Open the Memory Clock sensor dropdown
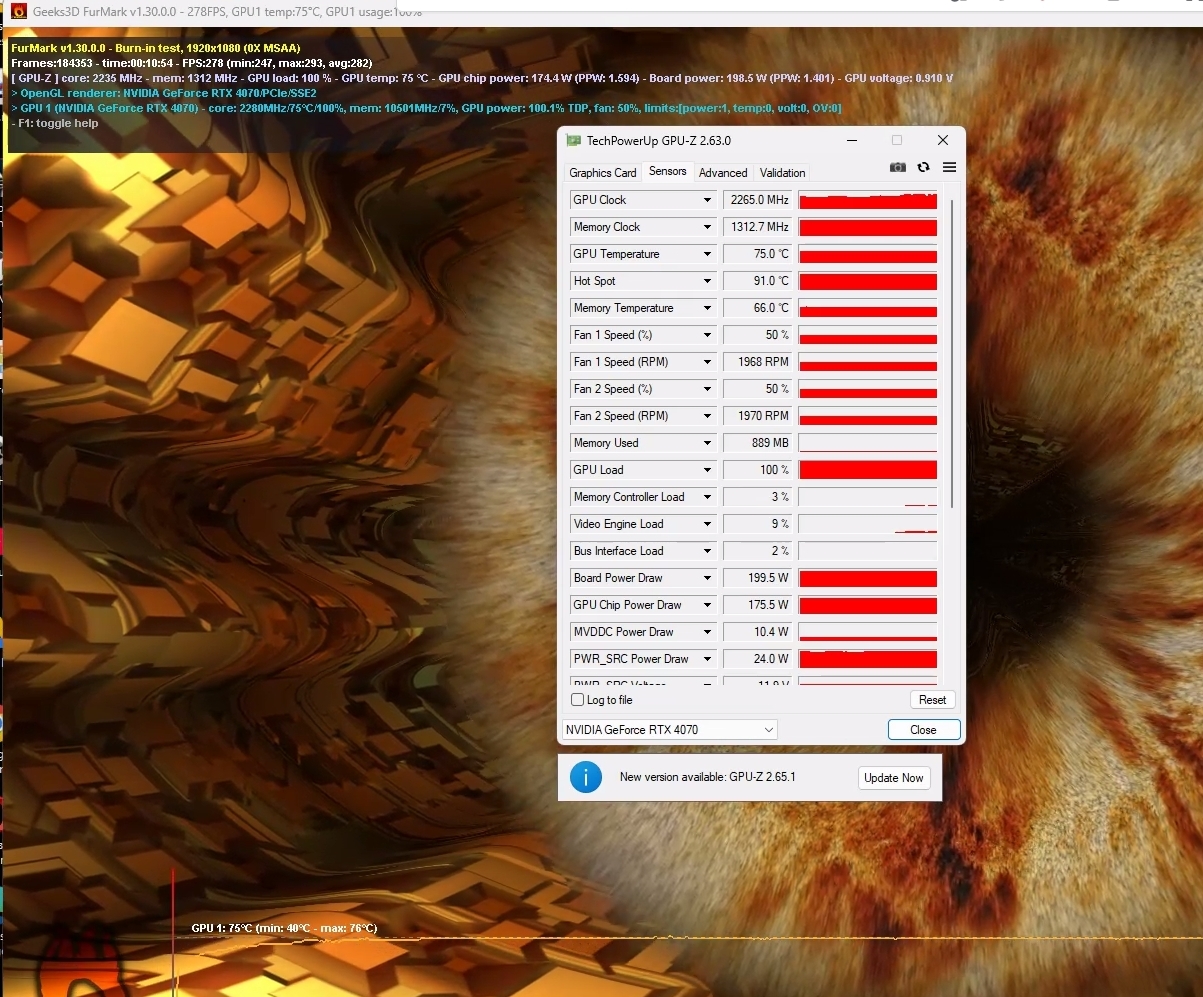The height and width of the screenshot is (997, 1203). coord(708,227)
